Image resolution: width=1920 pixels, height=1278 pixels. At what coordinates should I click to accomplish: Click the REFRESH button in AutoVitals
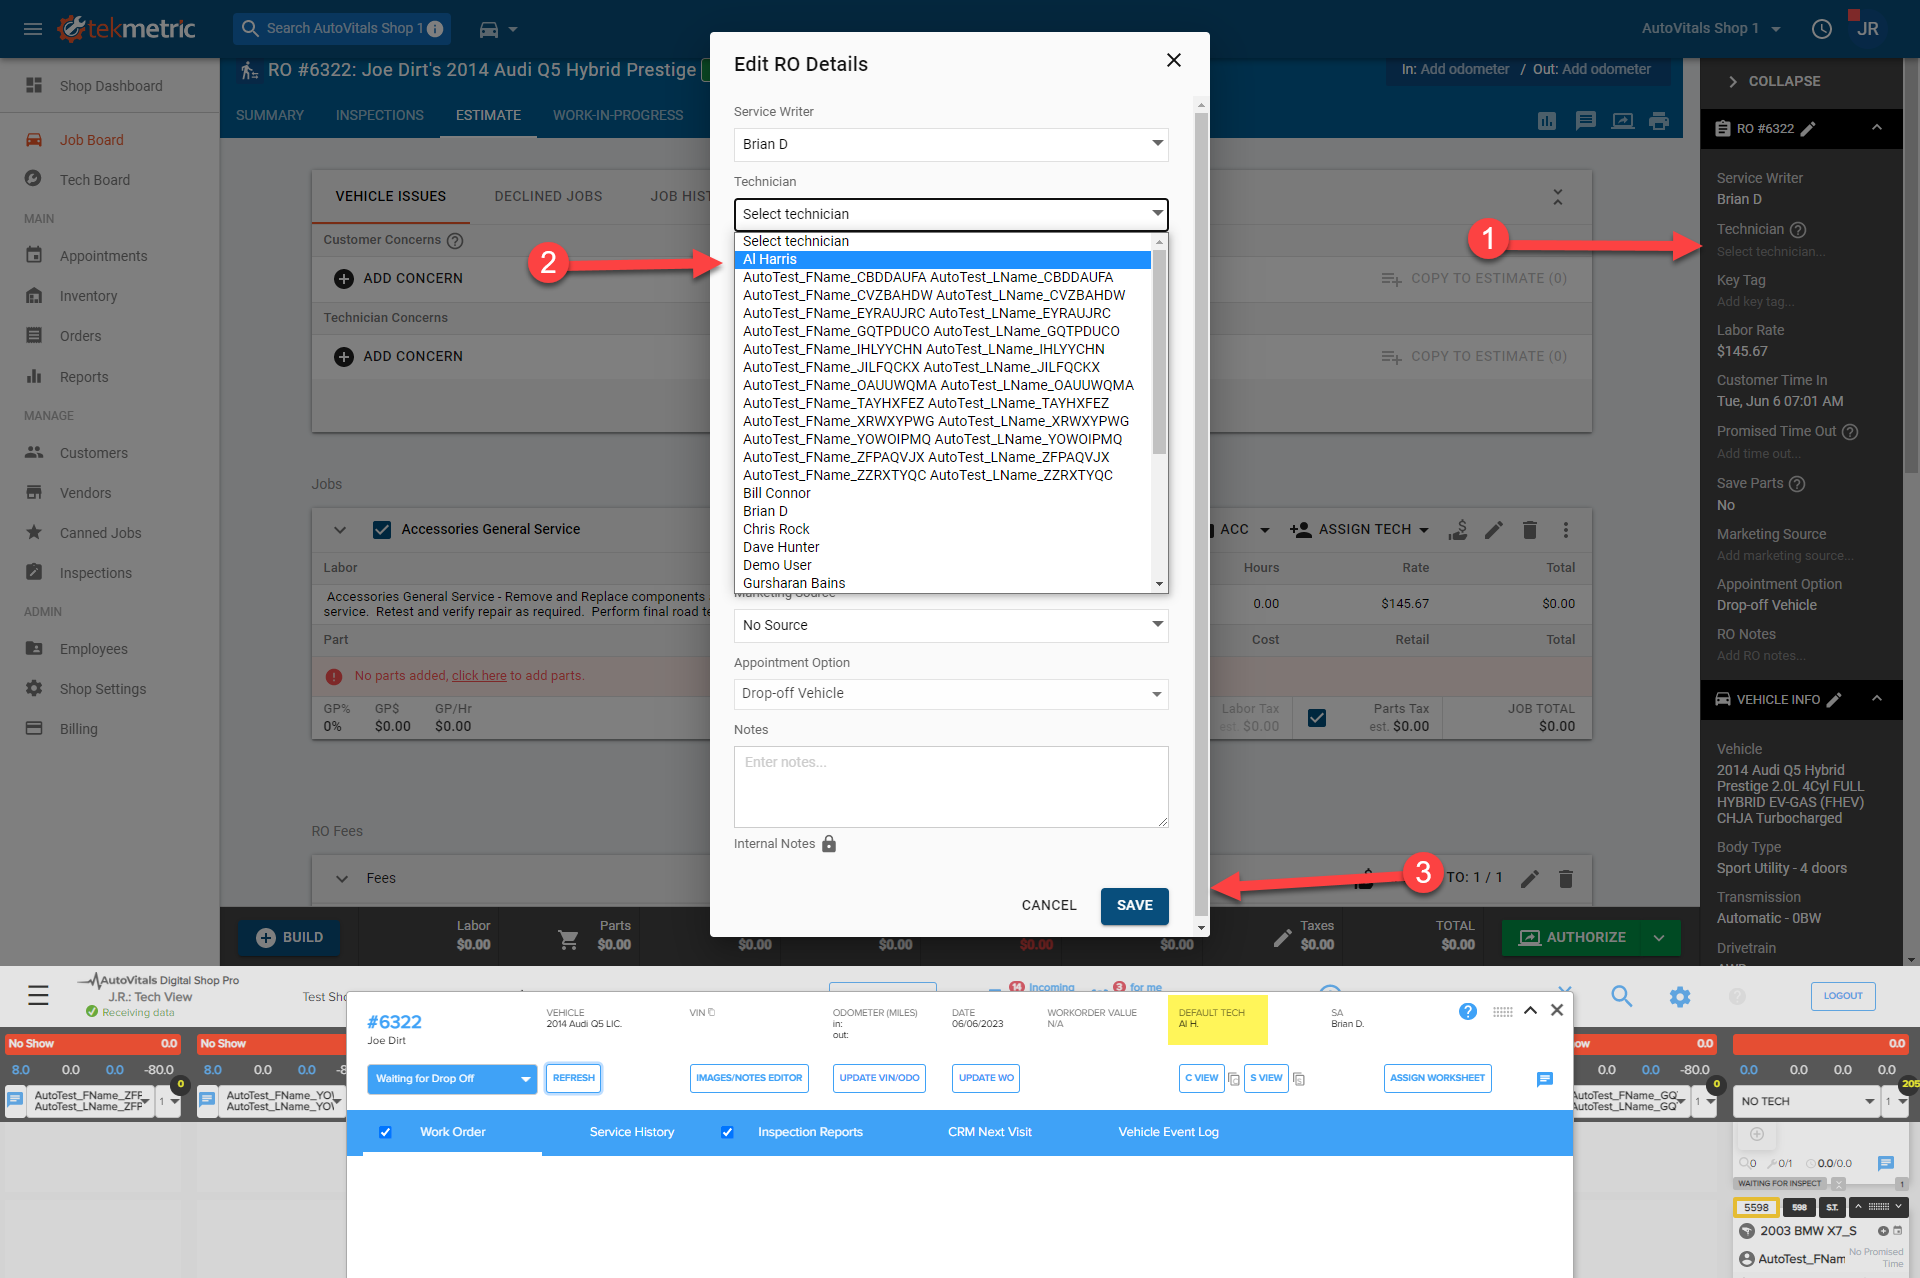coord(574,1079)
